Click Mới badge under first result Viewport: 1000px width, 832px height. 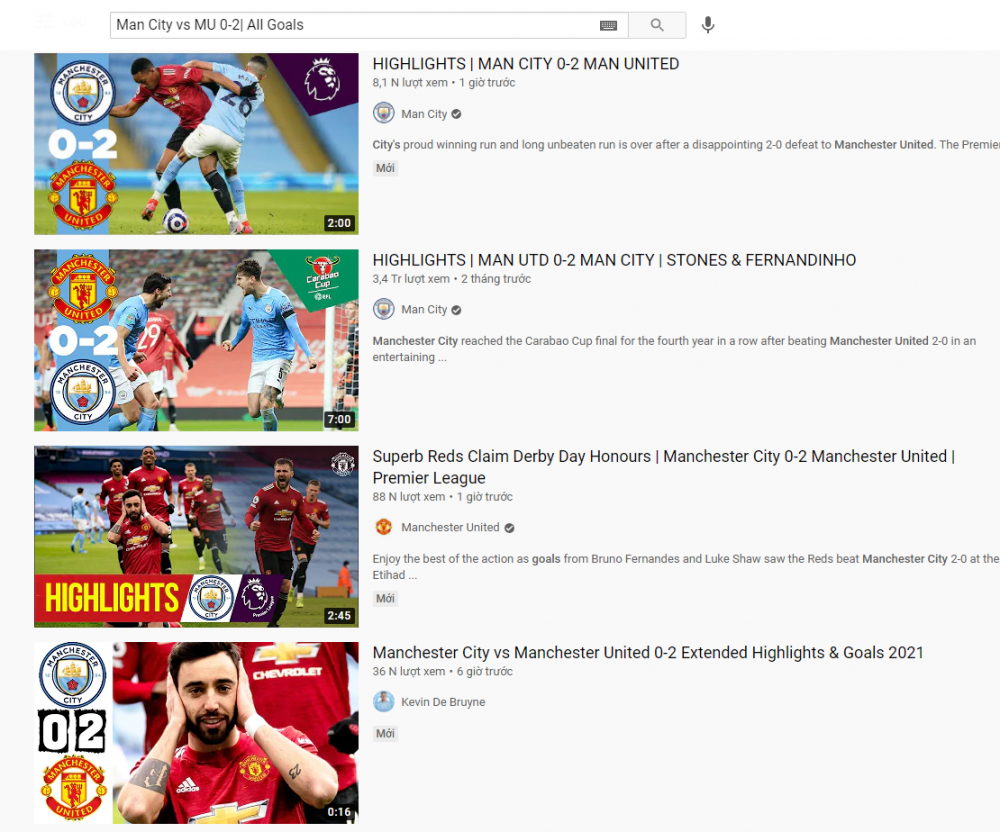[x=385, y=168]
